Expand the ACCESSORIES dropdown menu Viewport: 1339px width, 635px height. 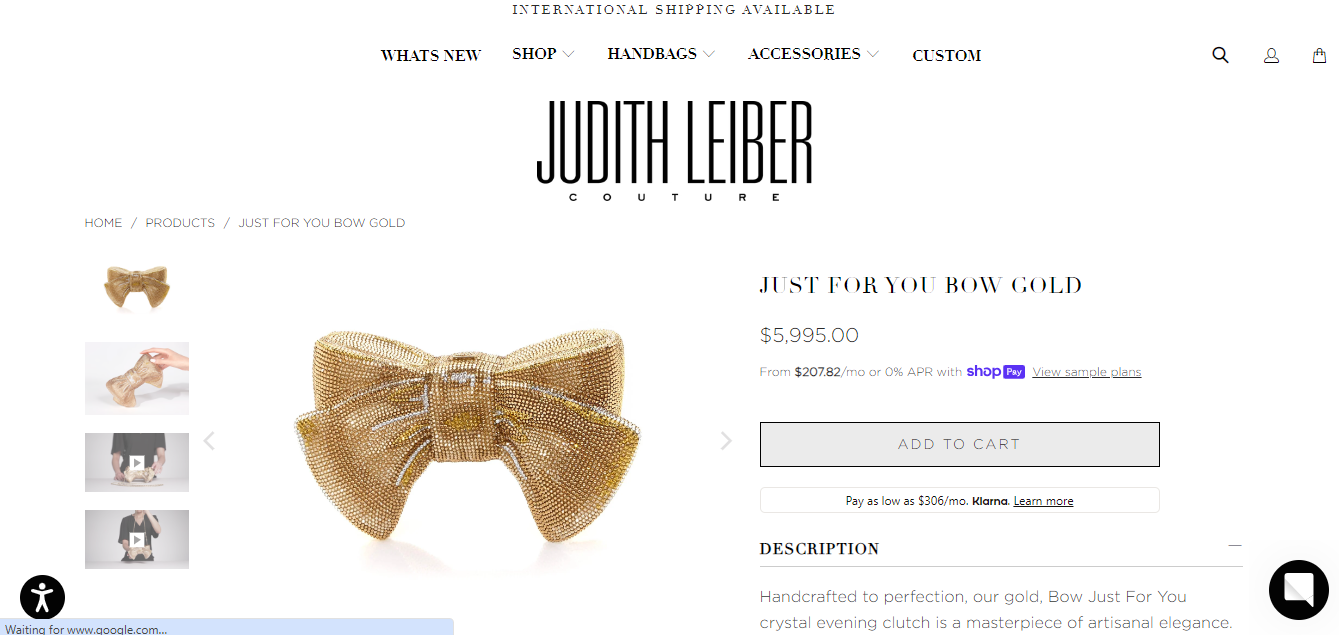click(813, 54)
